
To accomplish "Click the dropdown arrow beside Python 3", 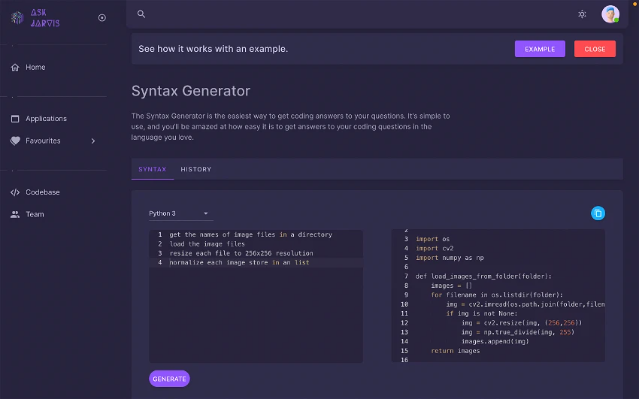I will pyautogui.click(x=206, y=213).
